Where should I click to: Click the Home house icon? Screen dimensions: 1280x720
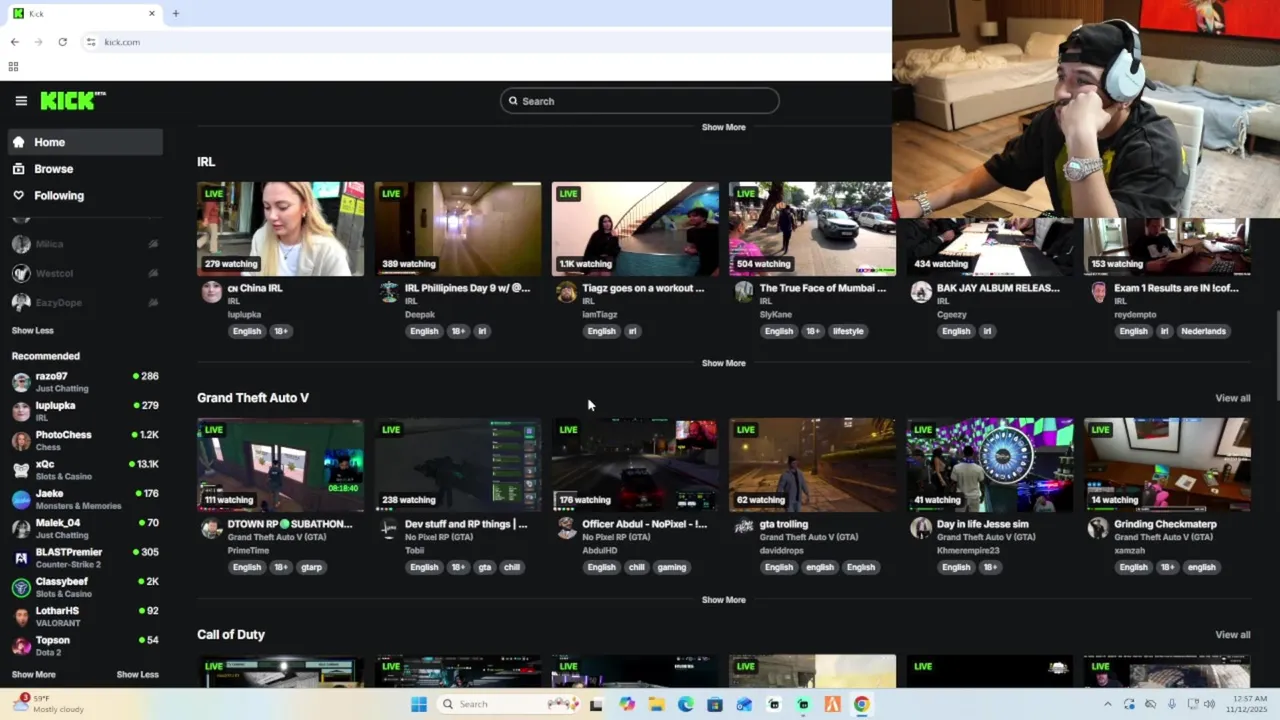pyautogui.click(x=19, y=142)
